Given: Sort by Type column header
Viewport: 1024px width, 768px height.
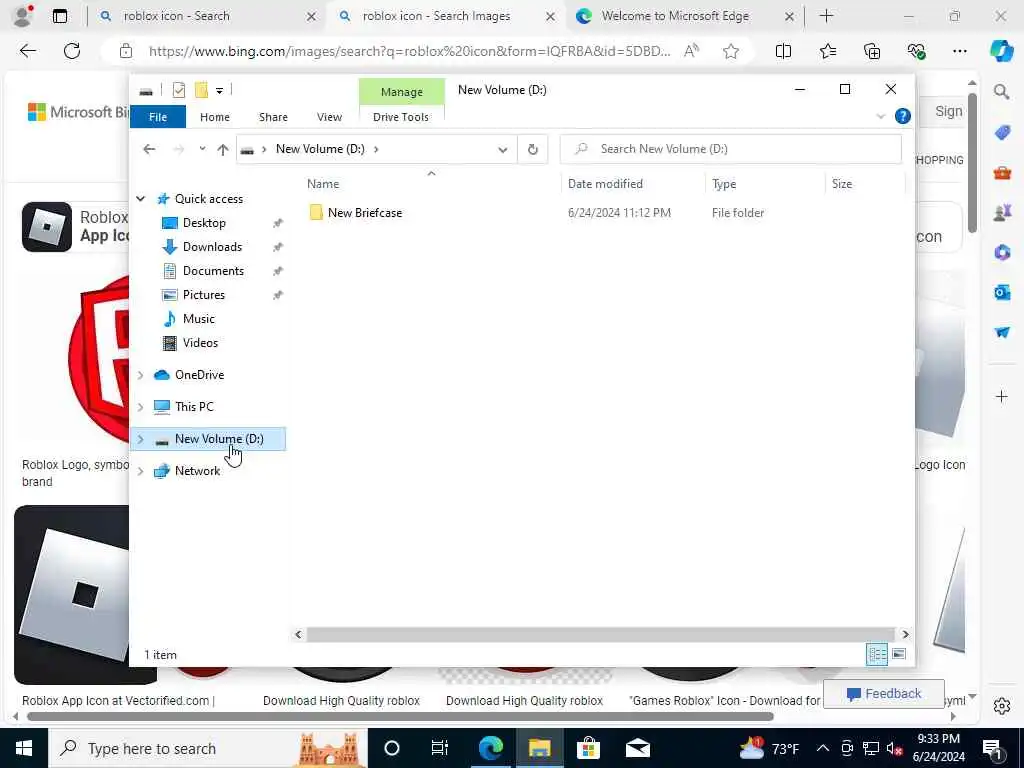Looking at the screenshot, I should (724, 184).
